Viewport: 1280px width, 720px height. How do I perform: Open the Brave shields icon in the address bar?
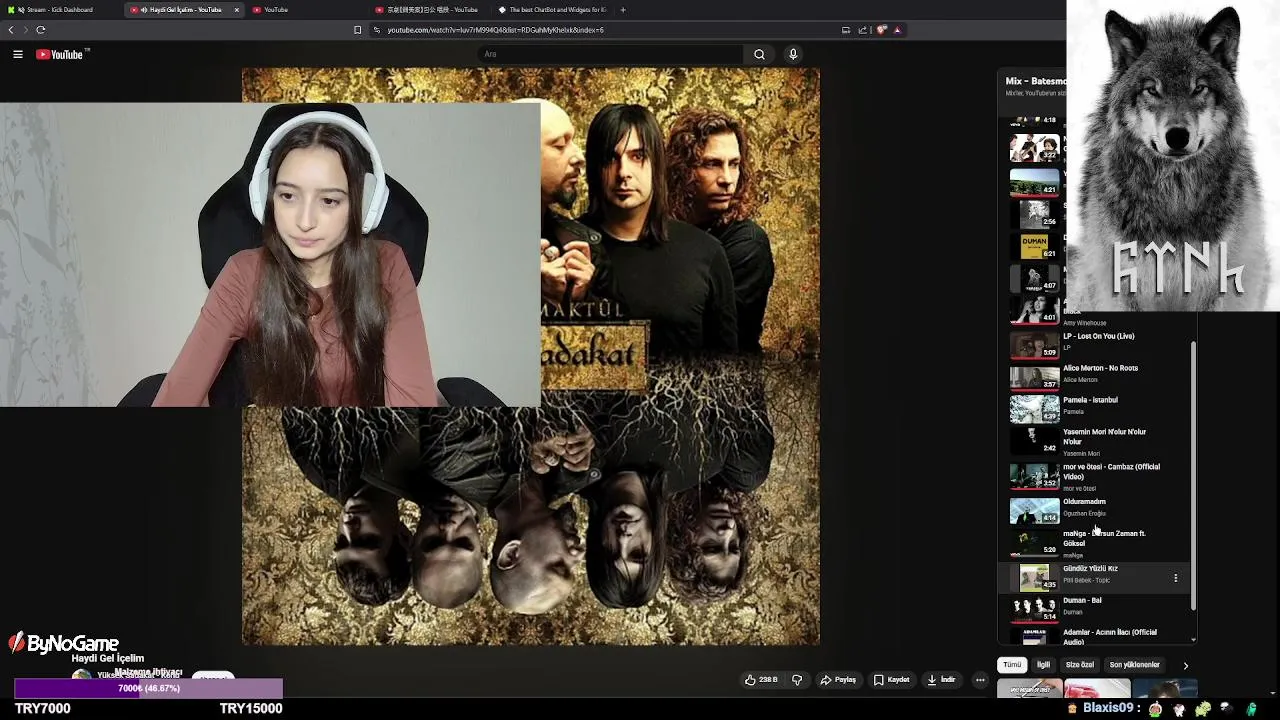click(882, 30)
